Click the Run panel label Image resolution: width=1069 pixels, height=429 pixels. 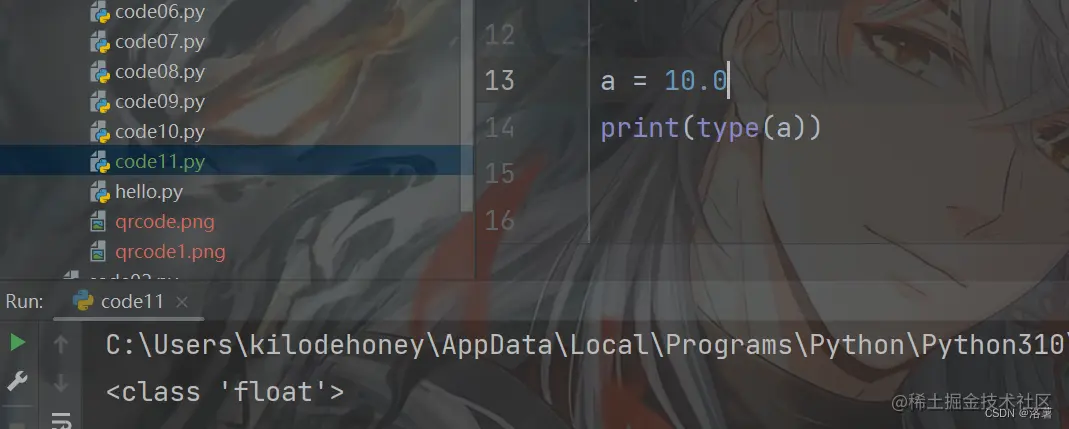tap(25, 301)
